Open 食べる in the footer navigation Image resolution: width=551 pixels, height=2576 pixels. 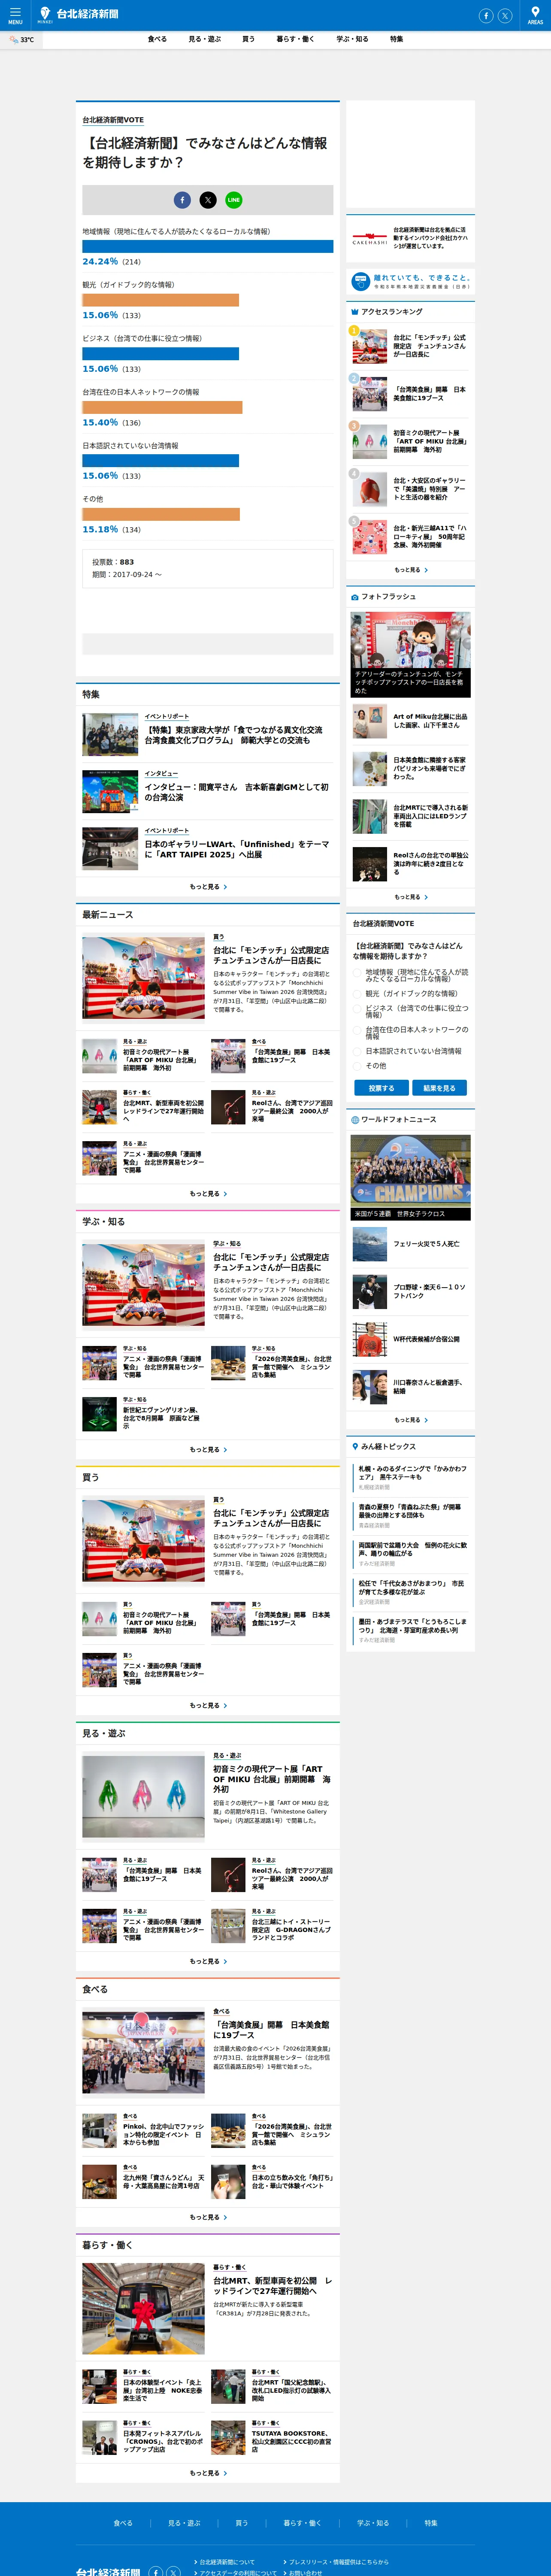click(123, 2523)
